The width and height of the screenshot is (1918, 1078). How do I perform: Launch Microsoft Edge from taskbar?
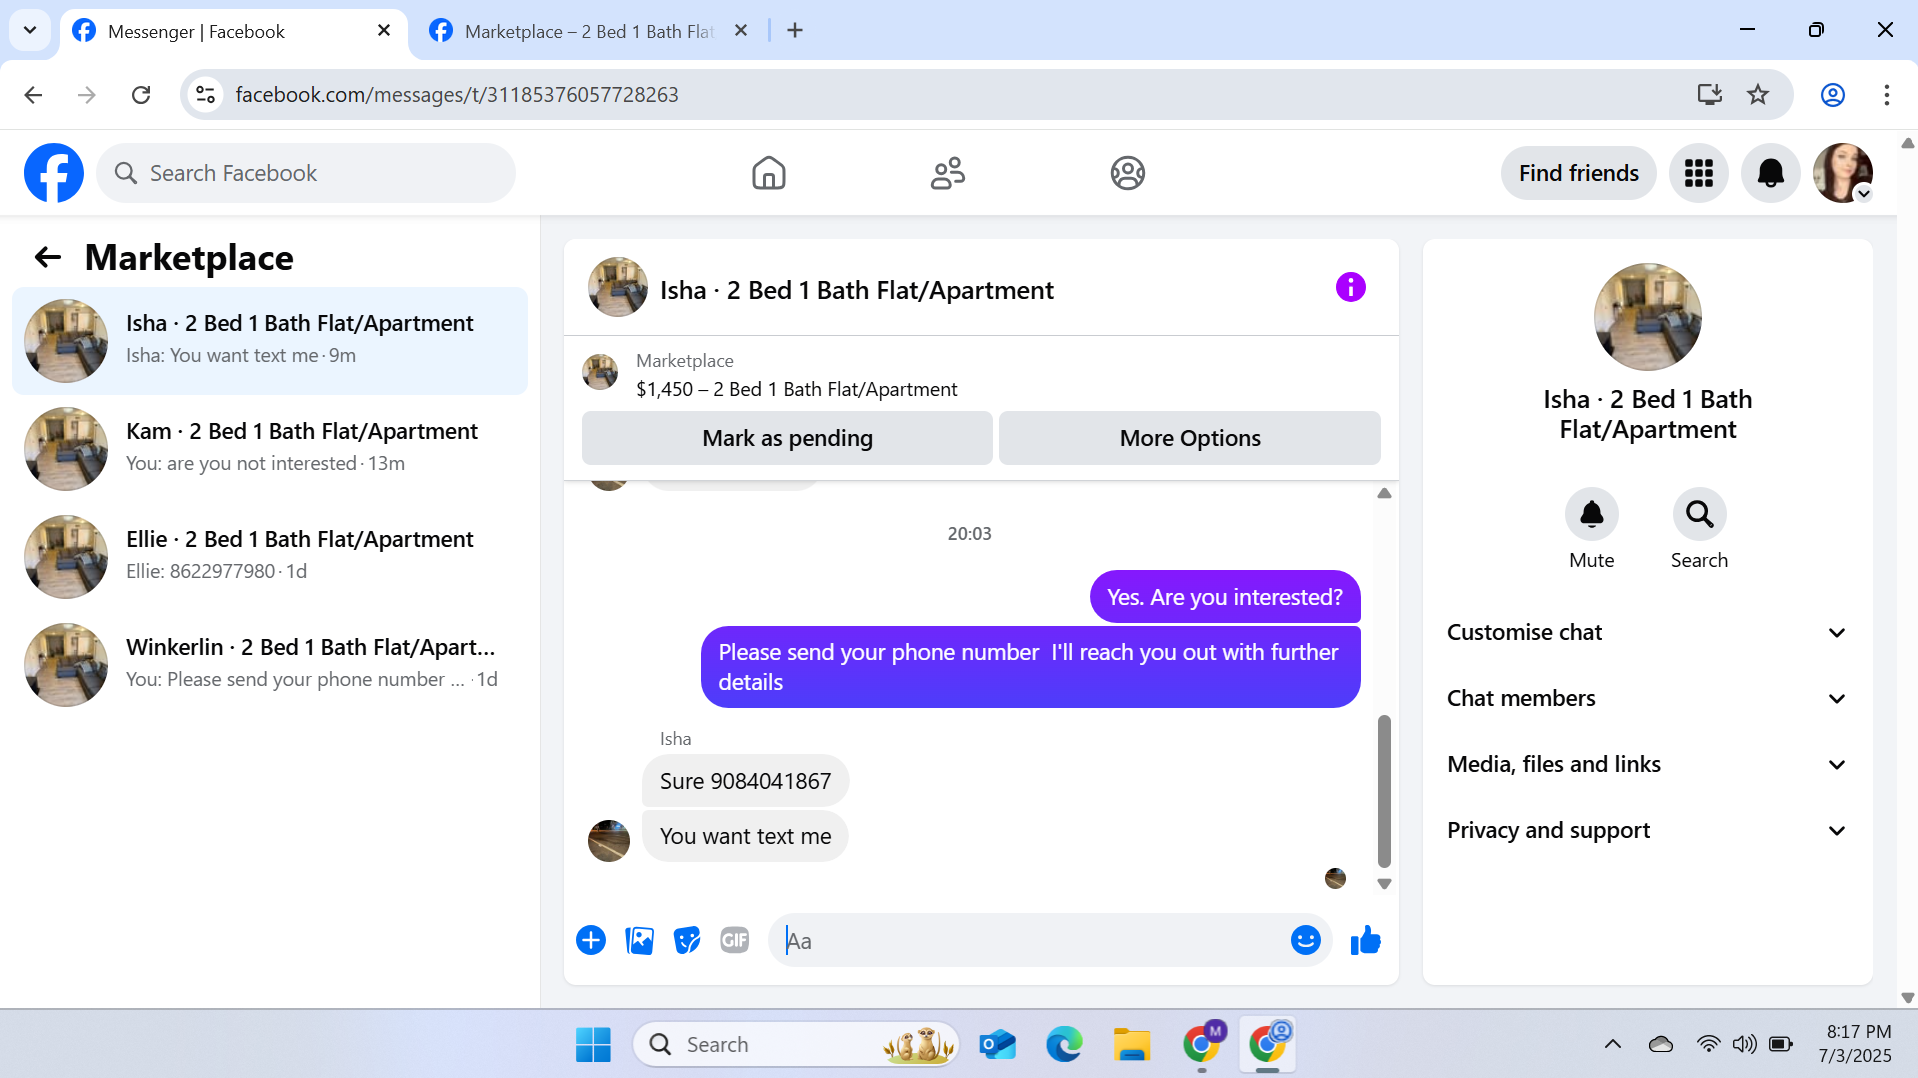(x=1064, y=1044)
